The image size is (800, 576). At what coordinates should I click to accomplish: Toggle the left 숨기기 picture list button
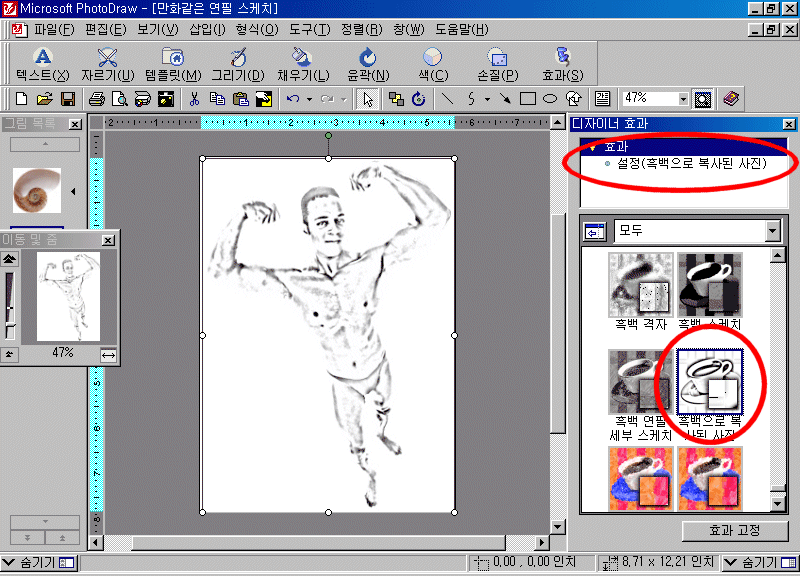click(x=38, y=563)
